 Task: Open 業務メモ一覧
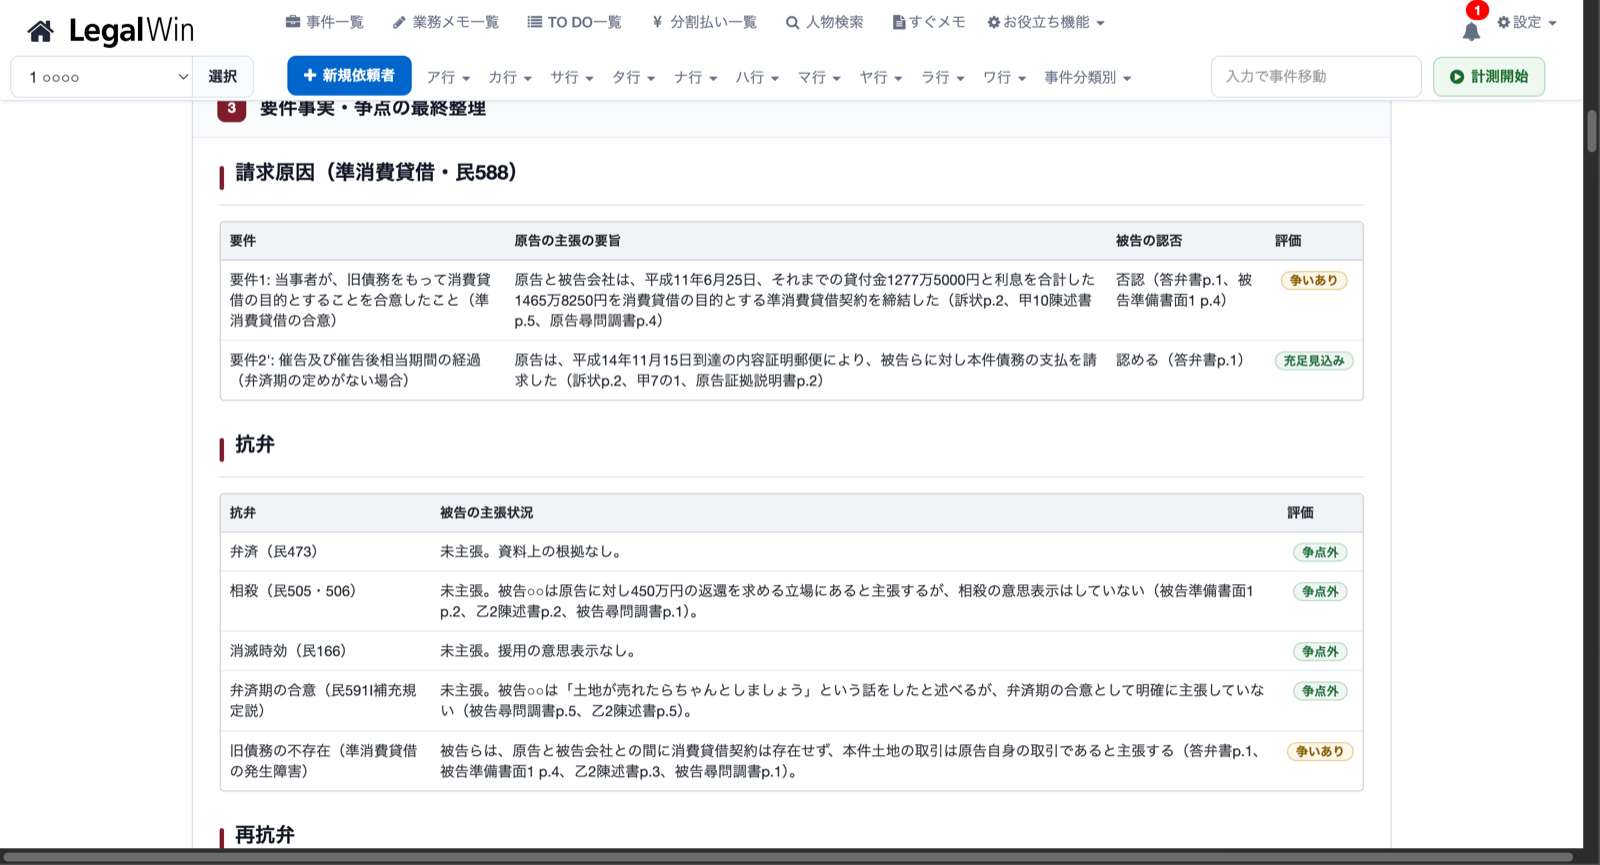[445, 22]
